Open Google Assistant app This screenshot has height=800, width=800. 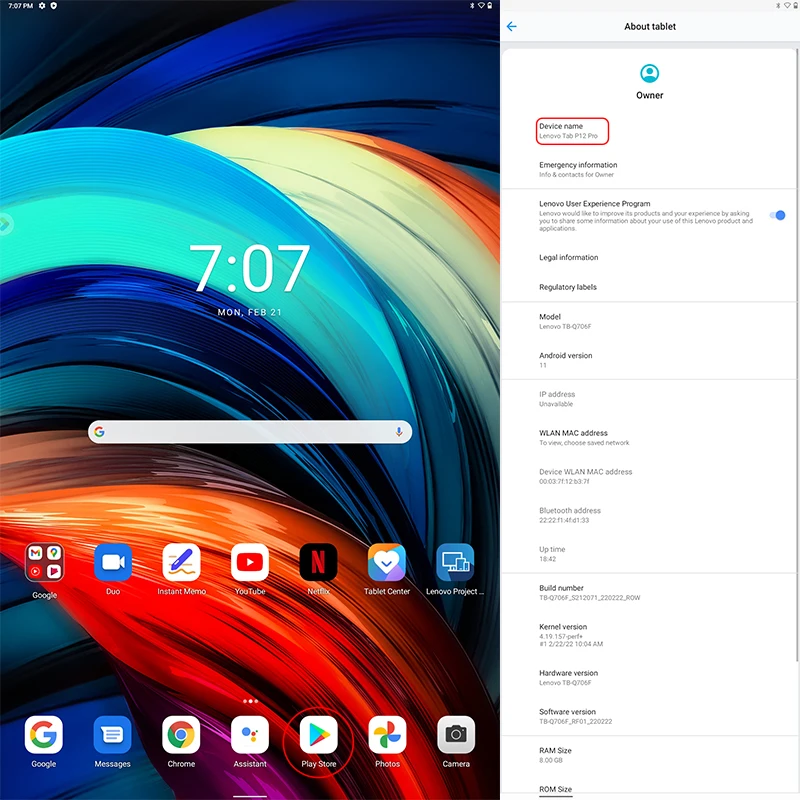[x=249, y=735]
